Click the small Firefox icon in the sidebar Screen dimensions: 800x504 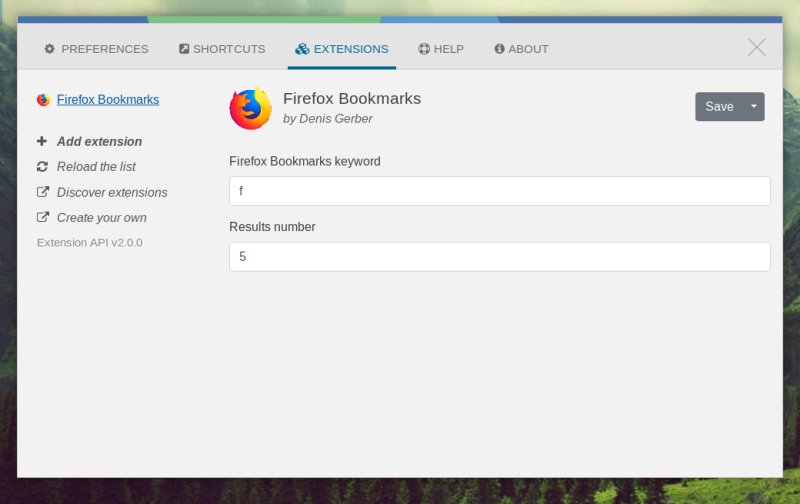(43, 99)
